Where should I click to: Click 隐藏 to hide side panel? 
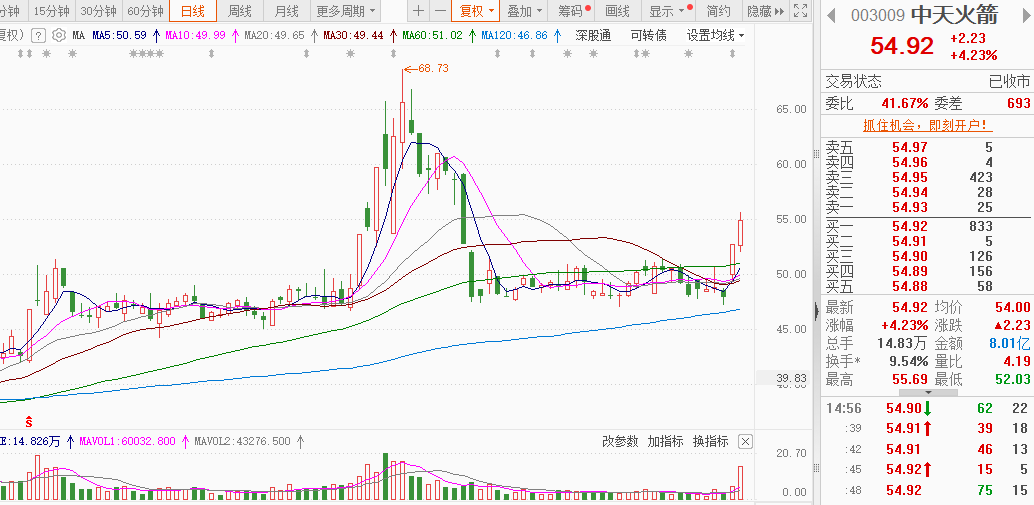[x=765, y=11]
